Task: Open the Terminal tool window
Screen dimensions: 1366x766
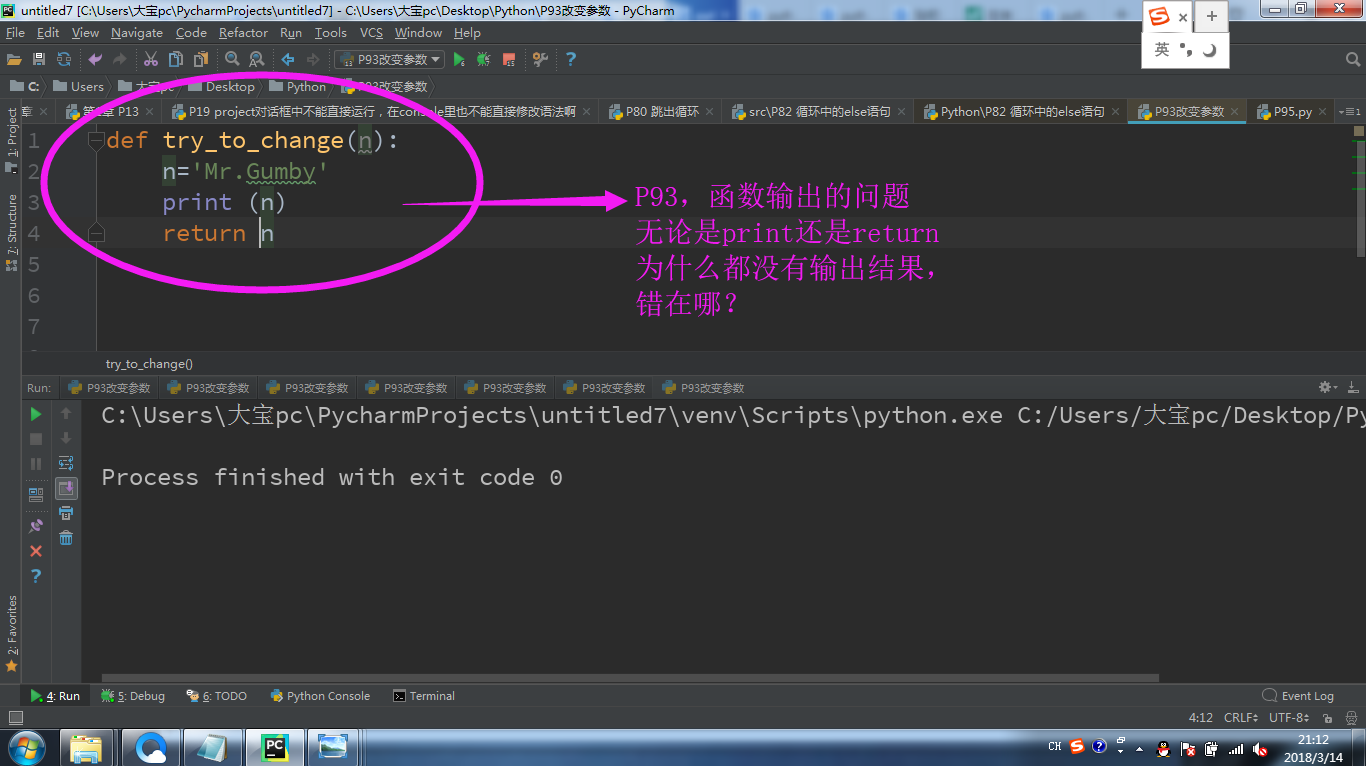Action: (x=425, y=696)
